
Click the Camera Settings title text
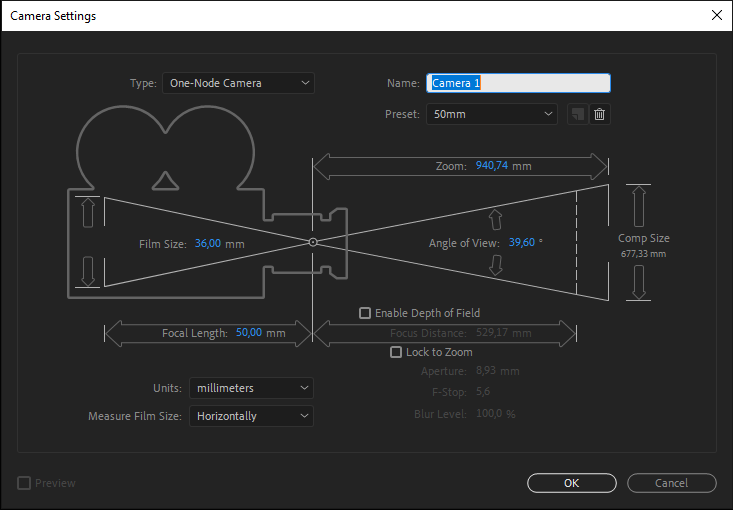pyautogui.click(x=53, y=16)
